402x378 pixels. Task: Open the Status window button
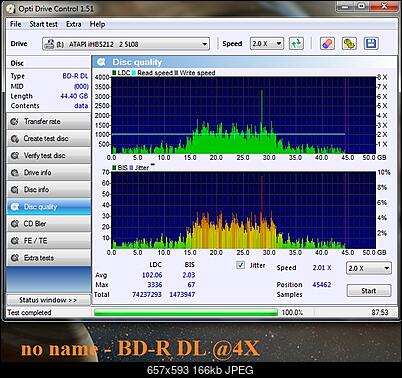[48, 300]
